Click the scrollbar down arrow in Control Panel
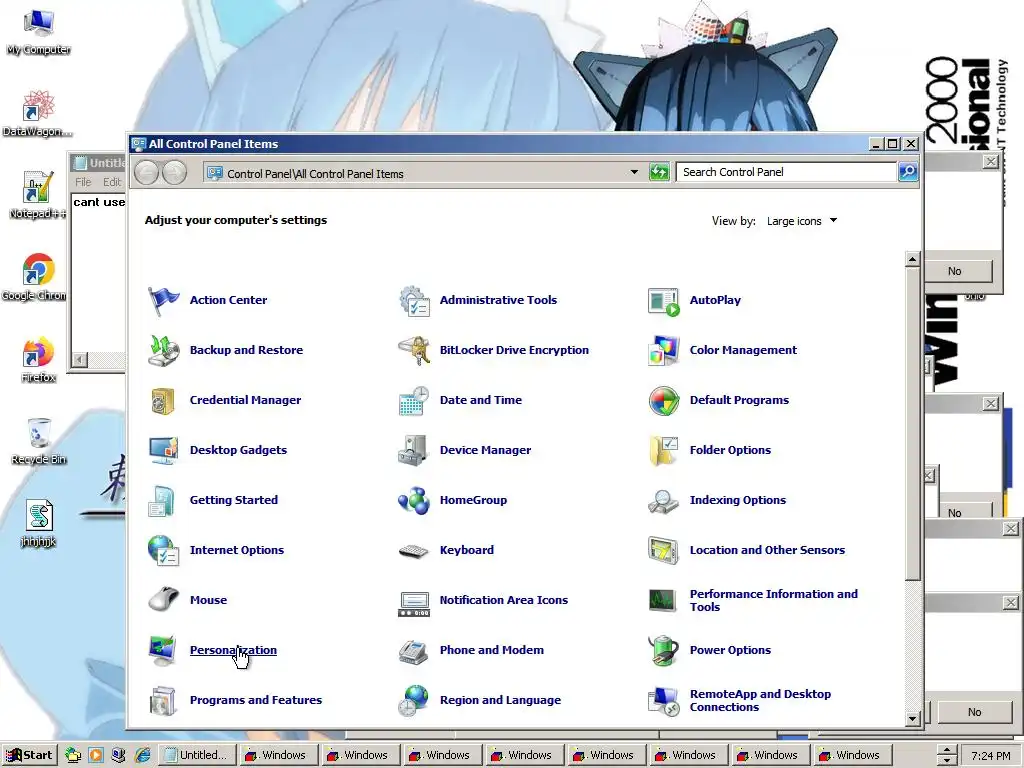This screenshot has width=1024, height=768. pyautogui.click(x=913, y=719)
